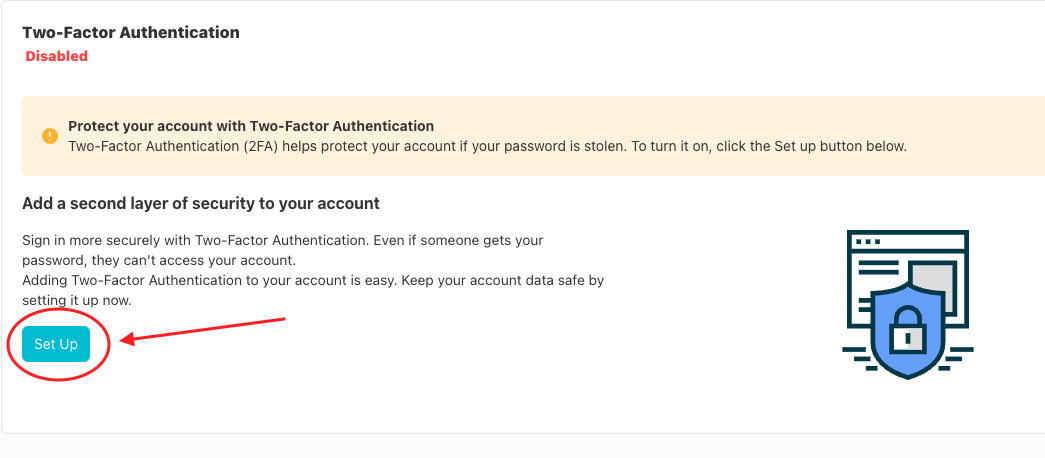This screenshot has width=1045, height=458.
Task: Click the Two-Factor Authentication page heading
Action: [131, 32]
